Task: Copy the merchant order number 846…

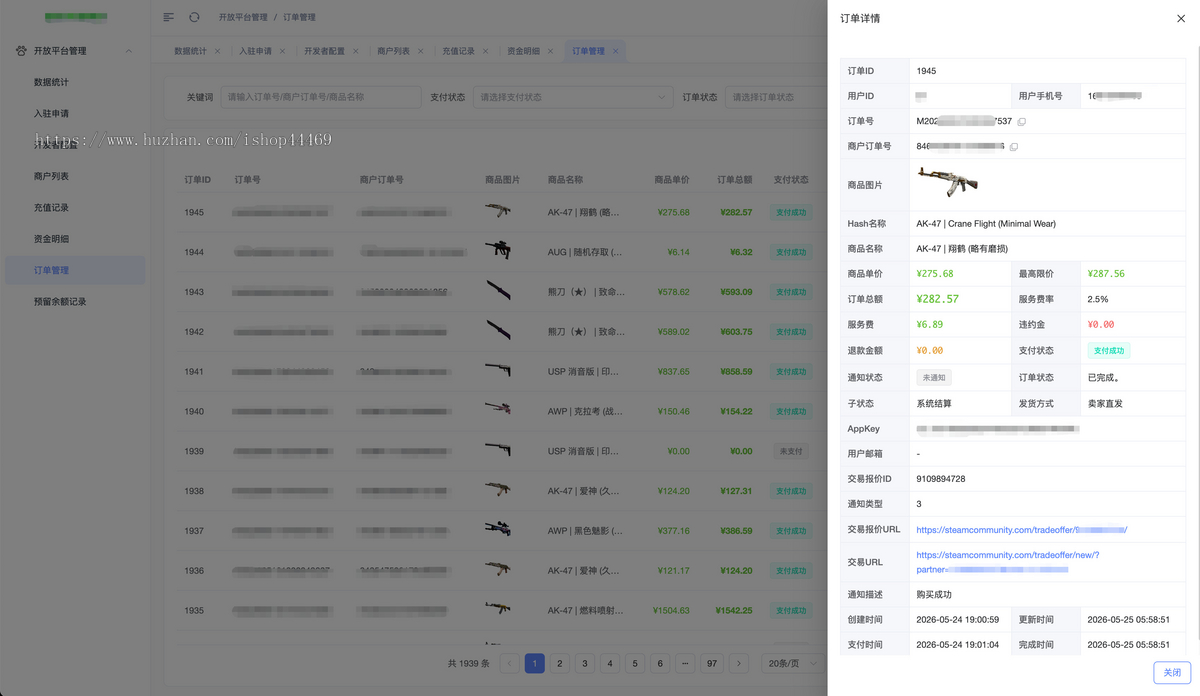Action: coord(1014,146)
